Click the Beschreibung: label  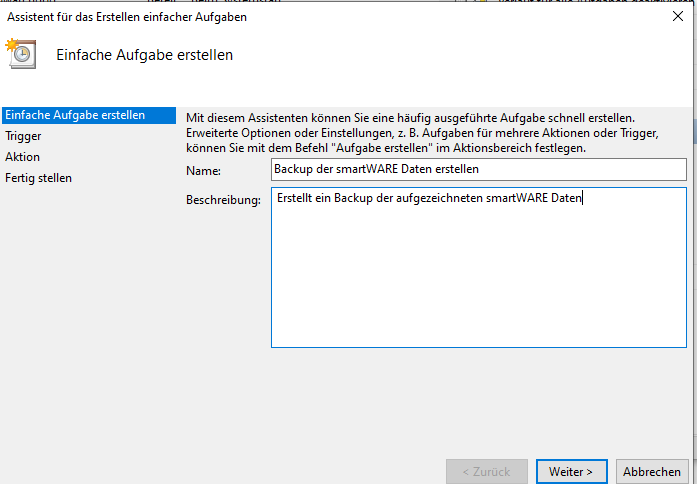(223, 200)
